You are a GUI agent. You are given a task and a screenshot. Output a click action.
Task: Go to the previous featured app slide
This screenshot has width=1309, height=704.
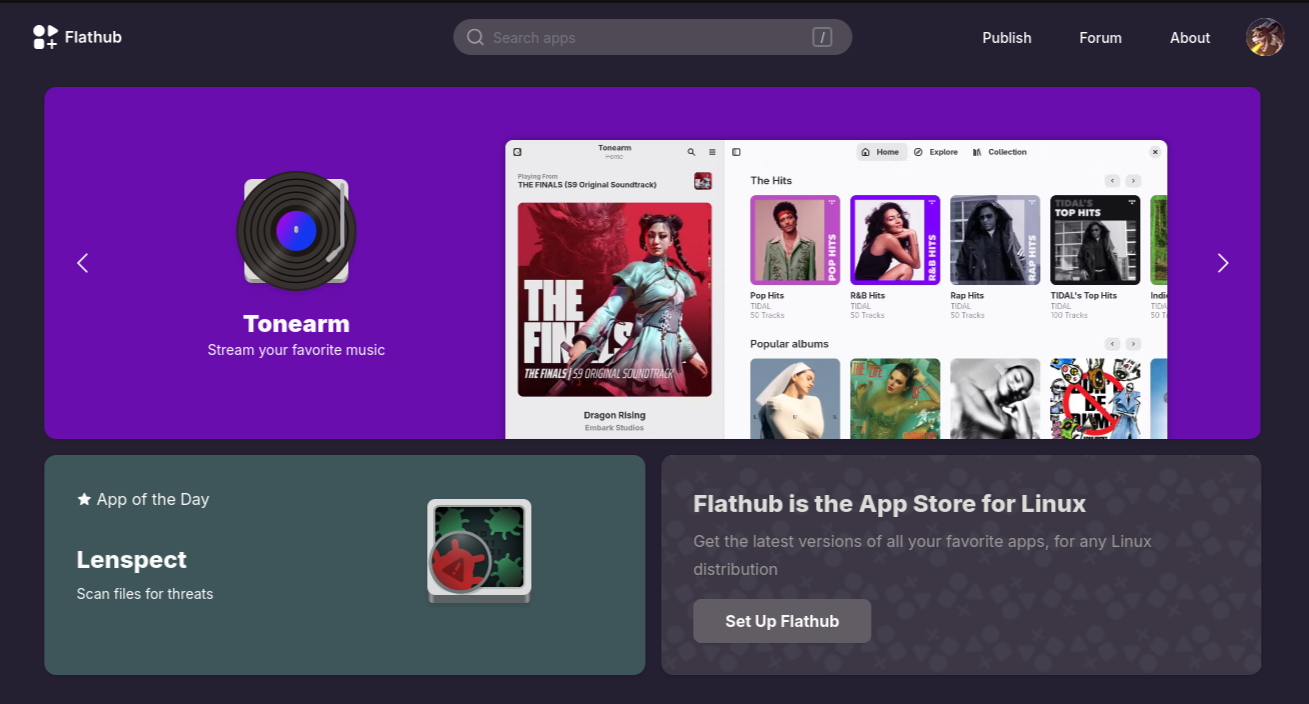[x=83, y=263]
